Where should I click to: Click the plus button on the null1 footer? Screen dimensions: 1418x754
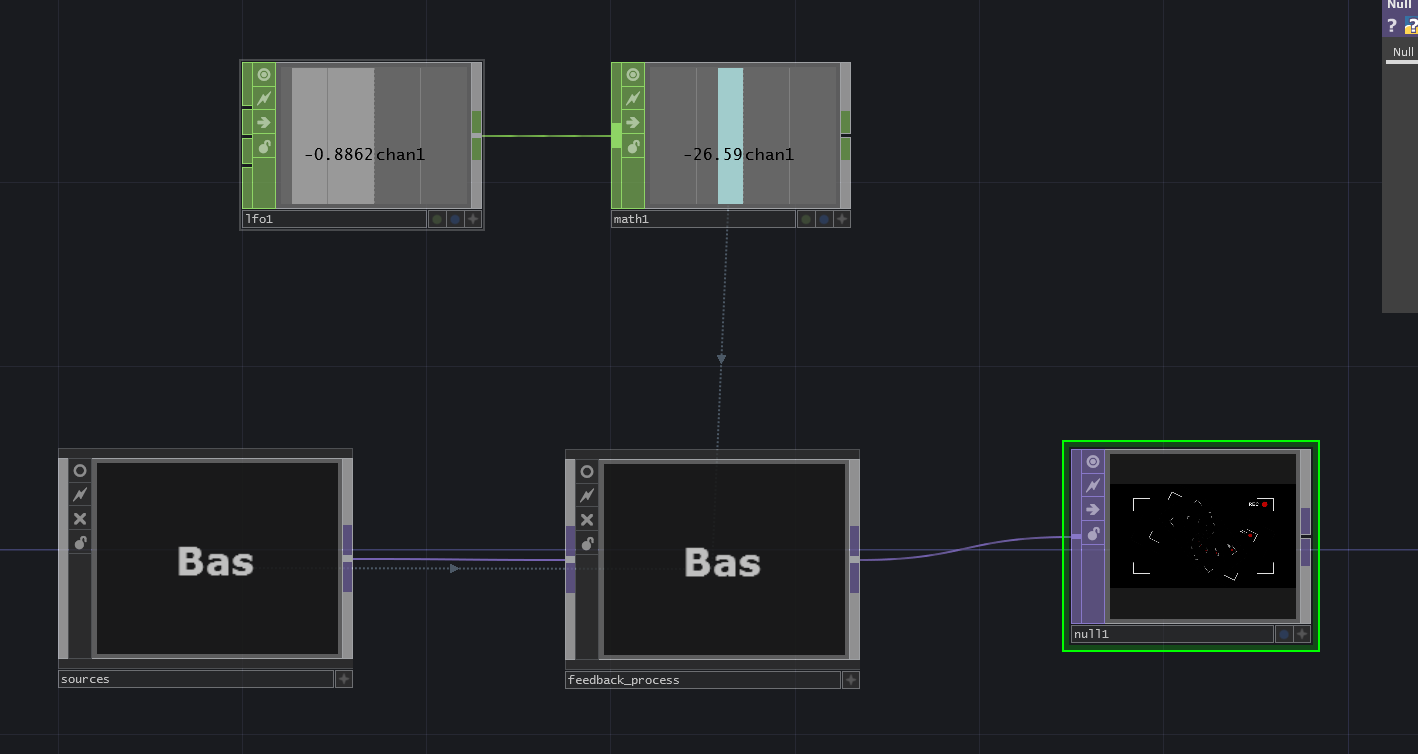(1302, 634)
